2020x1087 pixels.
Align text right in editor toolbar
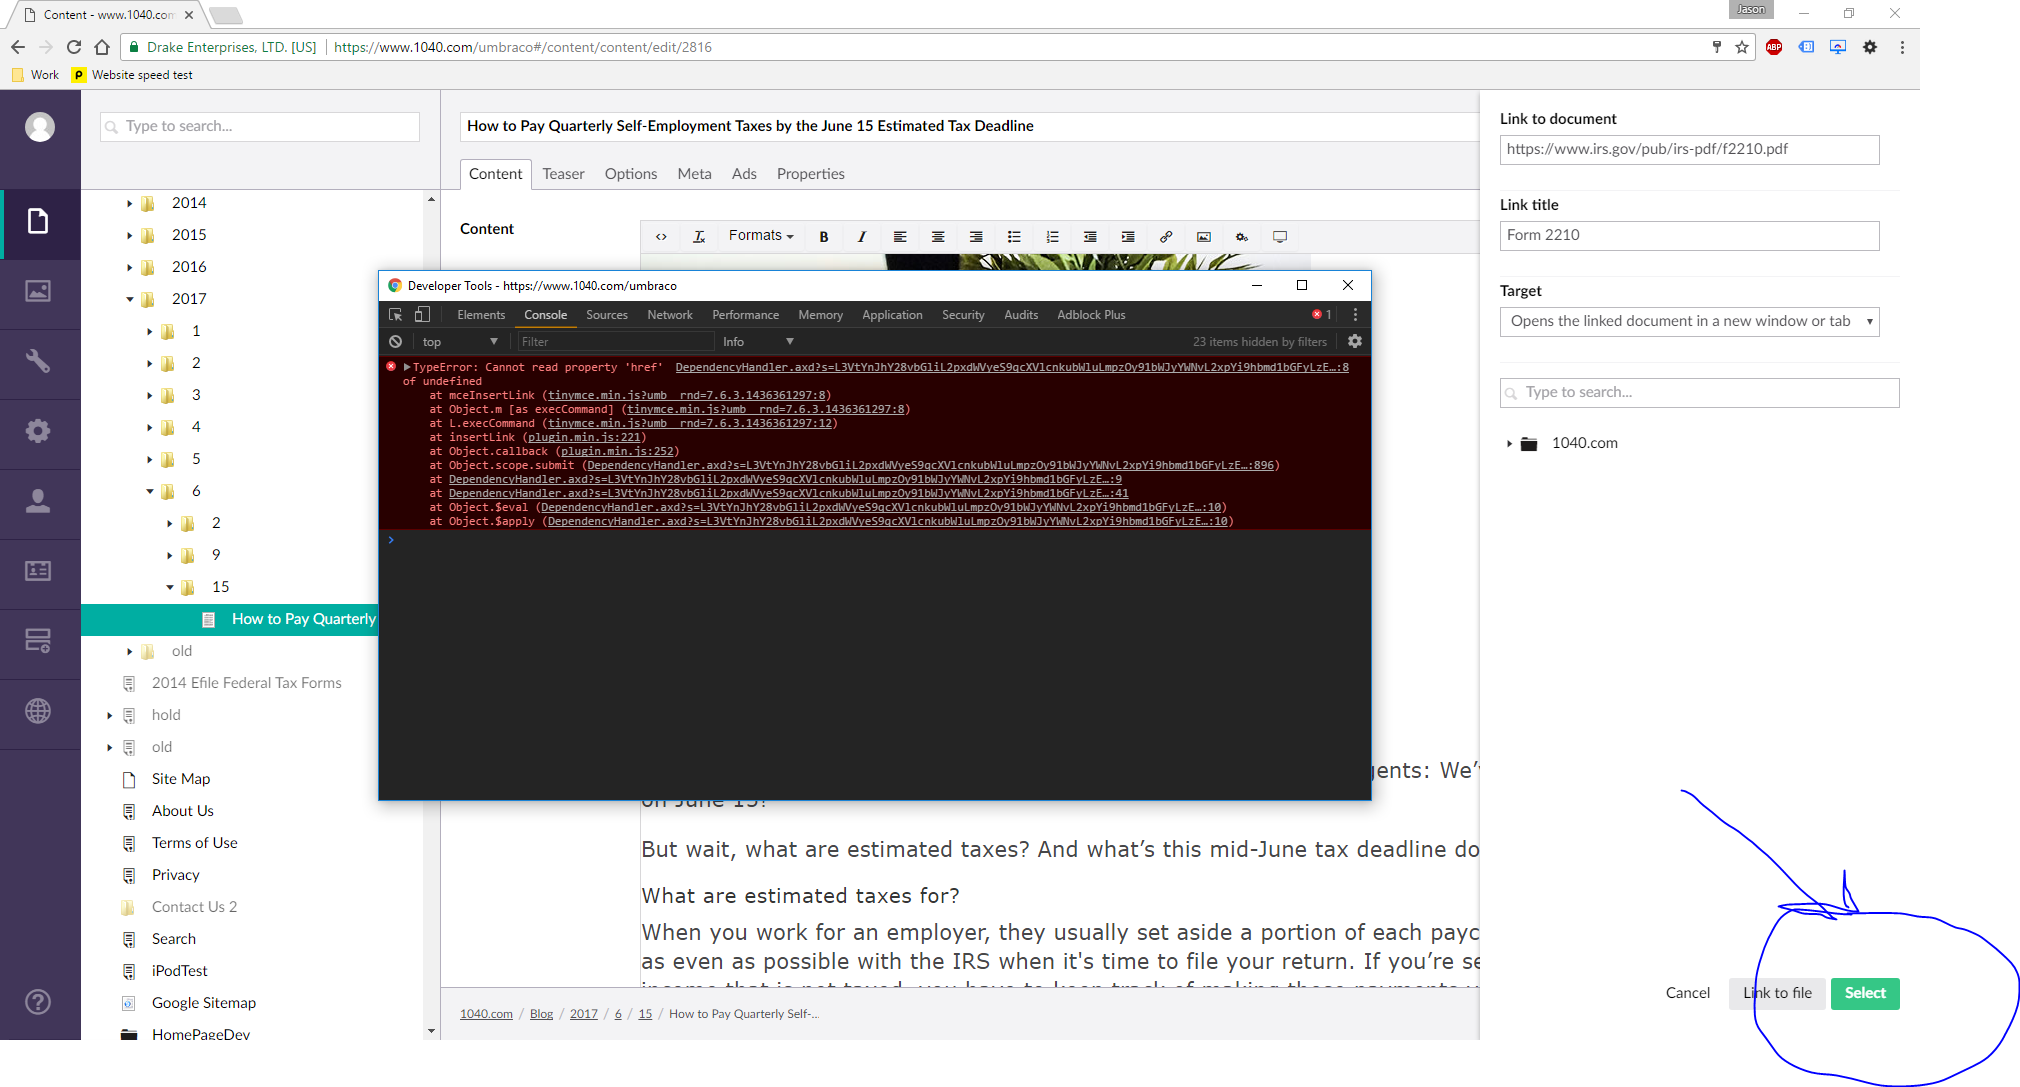pyautogui.click(x=976, y=237)
